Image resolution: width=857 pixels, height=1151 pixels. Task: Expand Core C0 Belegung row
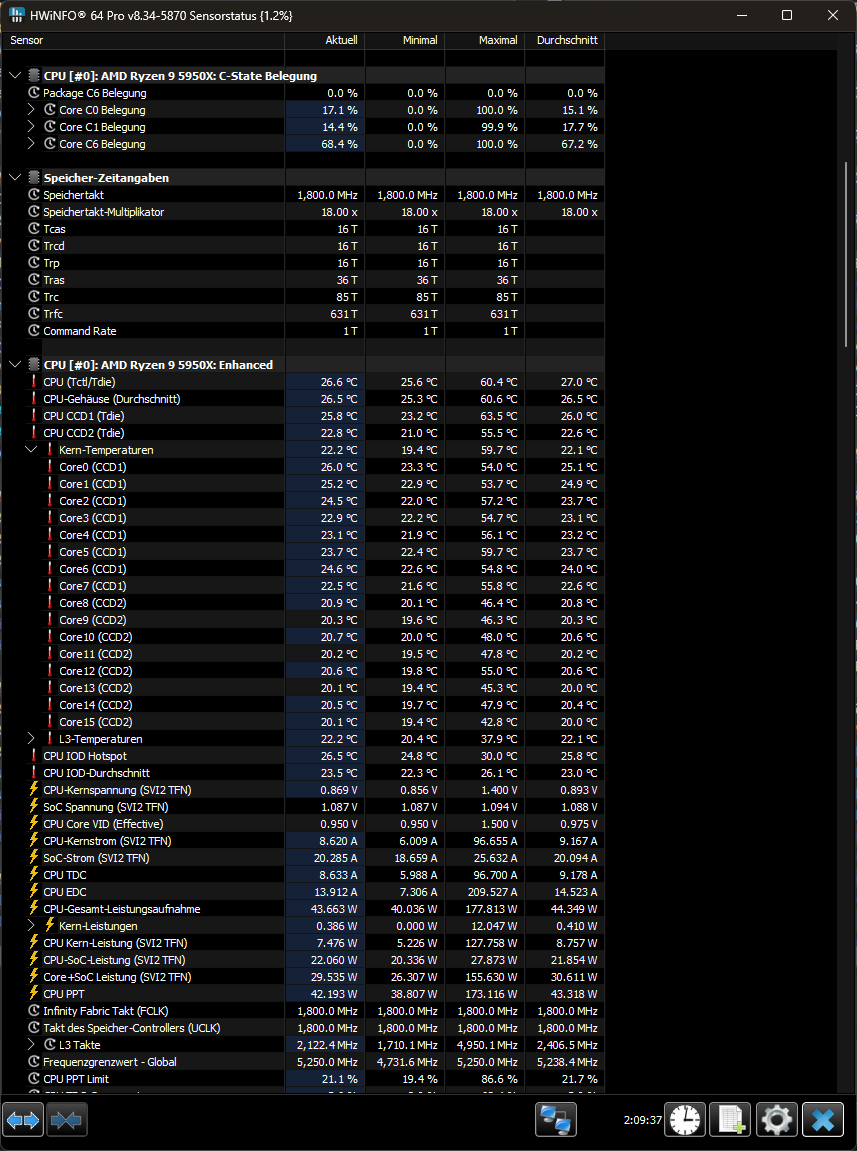(x=31, y=109)
